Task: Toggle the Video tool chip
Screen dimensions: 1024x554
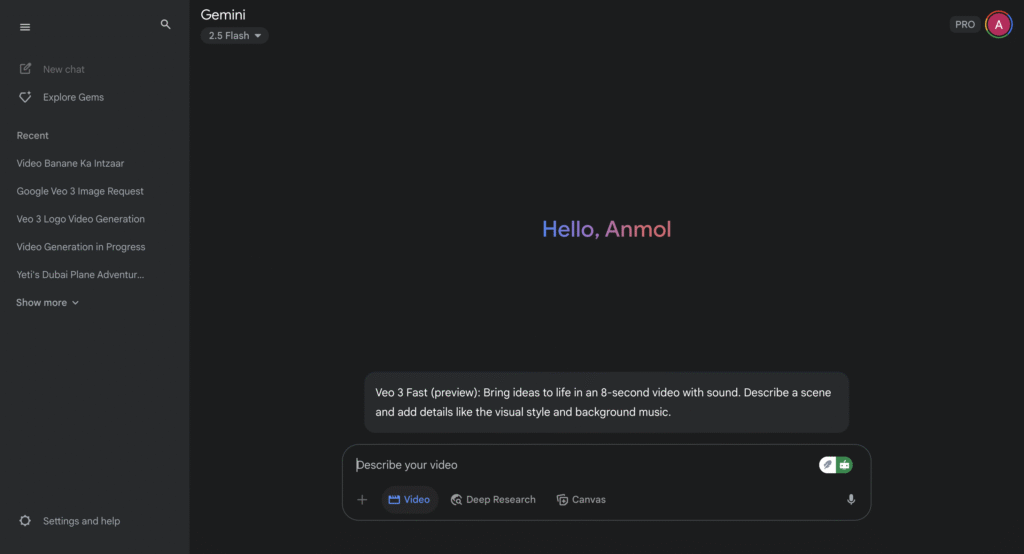Action: [x=409, y=500]
